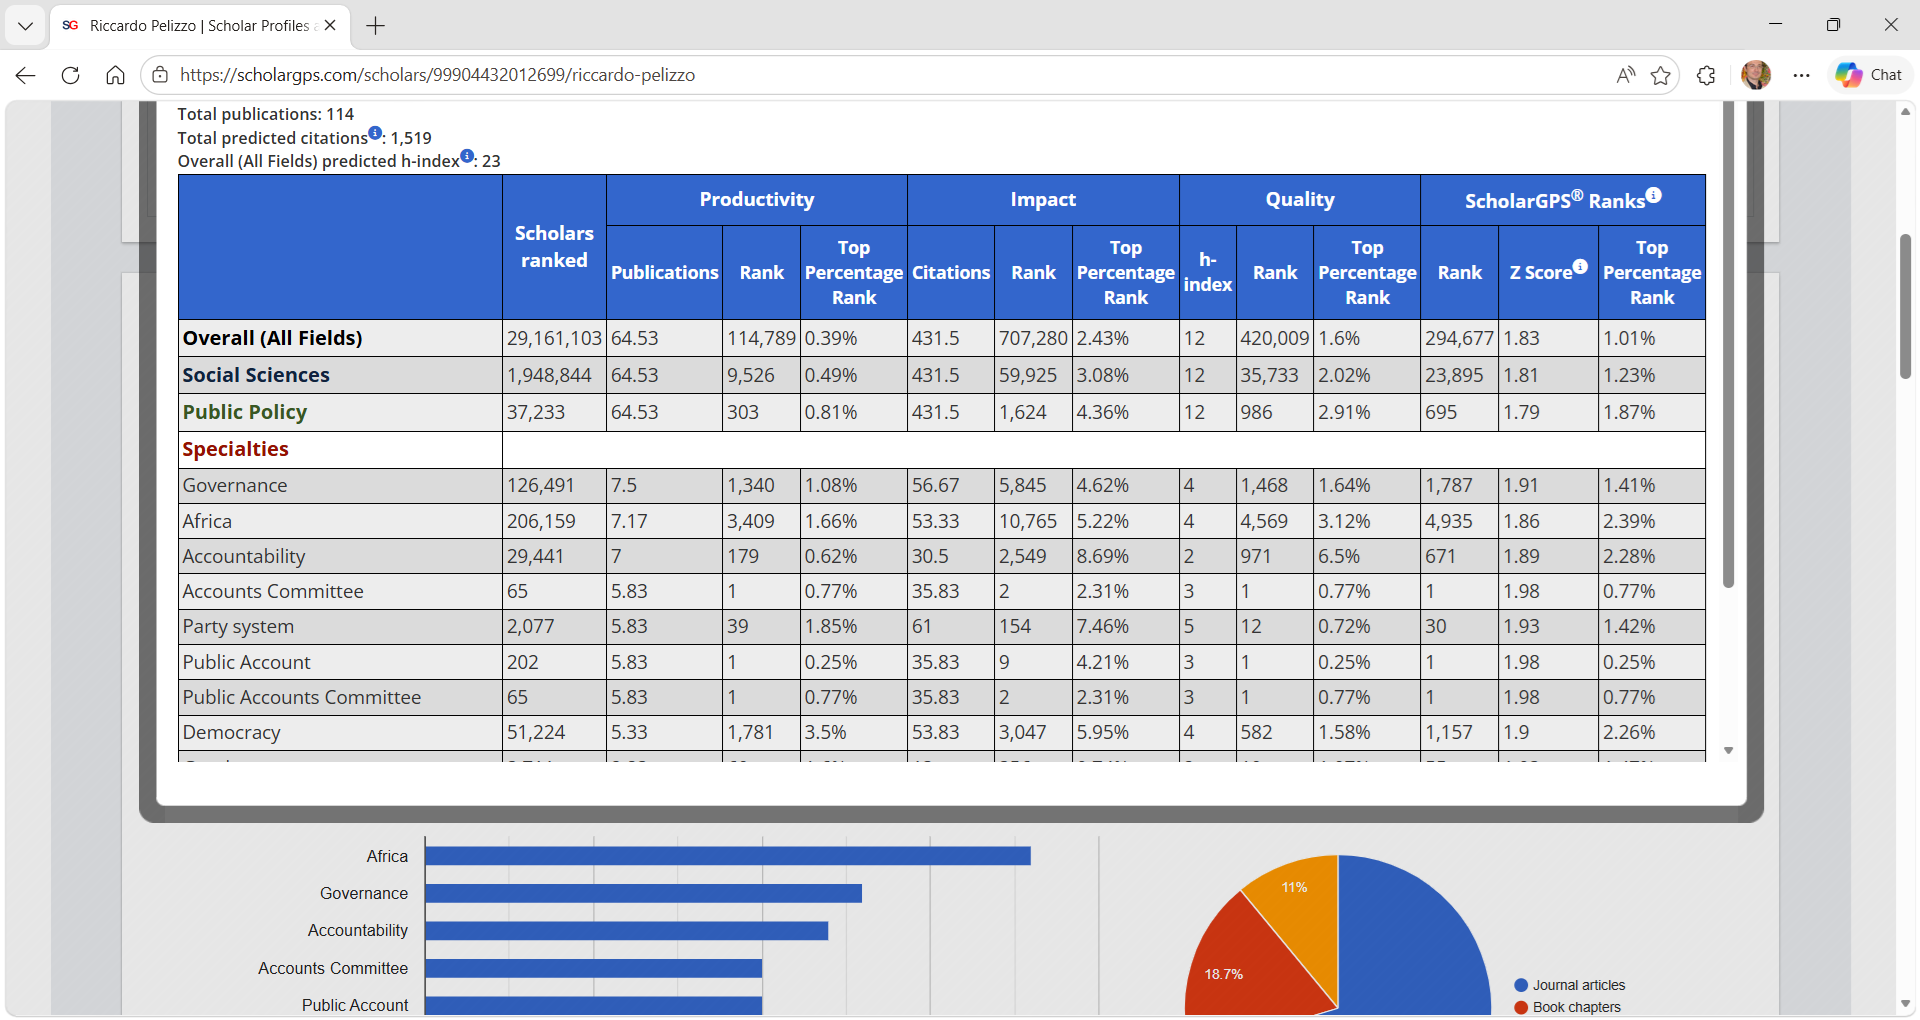Open the Public Policy discipline link
Screen dimensions: 1920x1020
tap(245, 412)
